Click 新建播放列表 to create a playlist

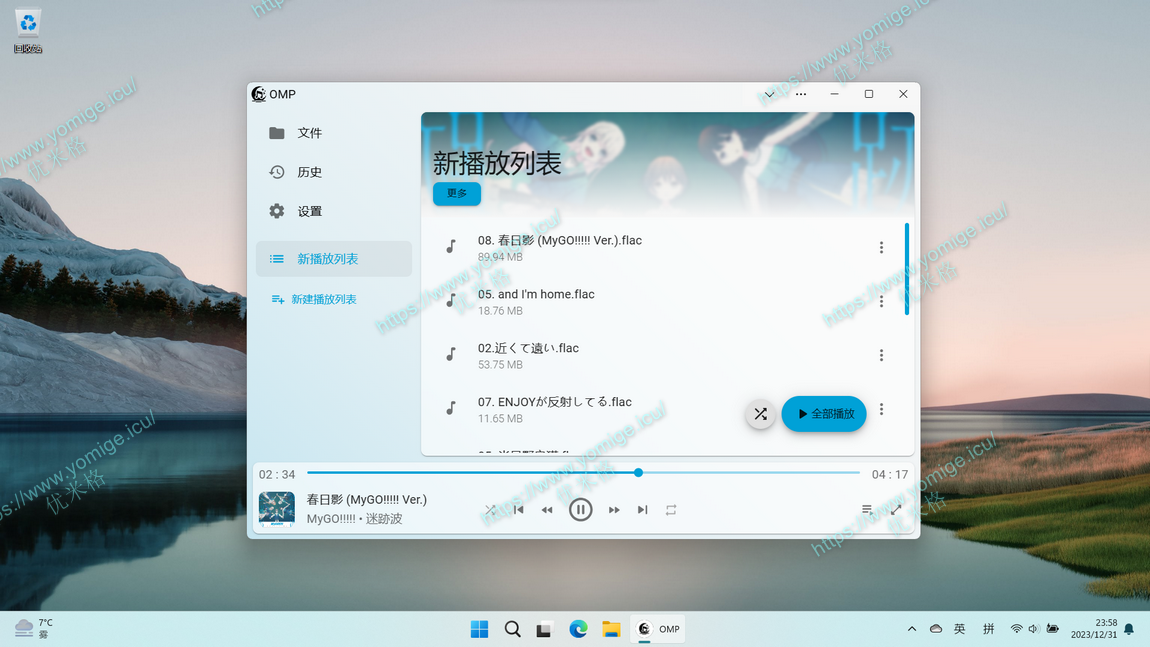323,299
